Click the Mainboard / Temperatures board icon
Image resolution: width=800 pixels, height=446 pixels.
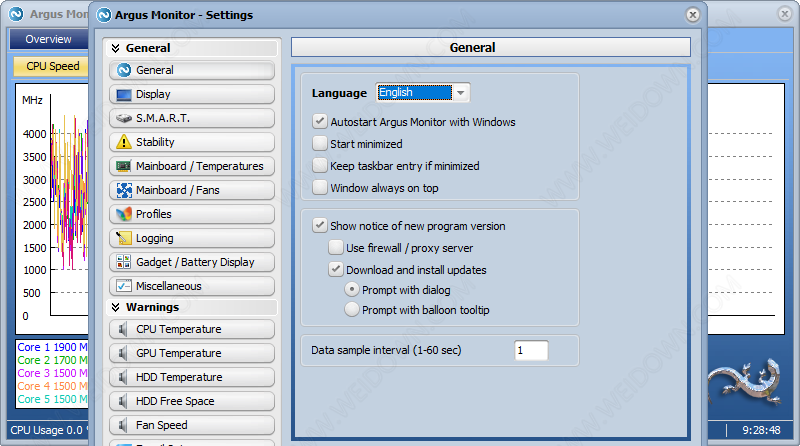click(x=124, y=166)
